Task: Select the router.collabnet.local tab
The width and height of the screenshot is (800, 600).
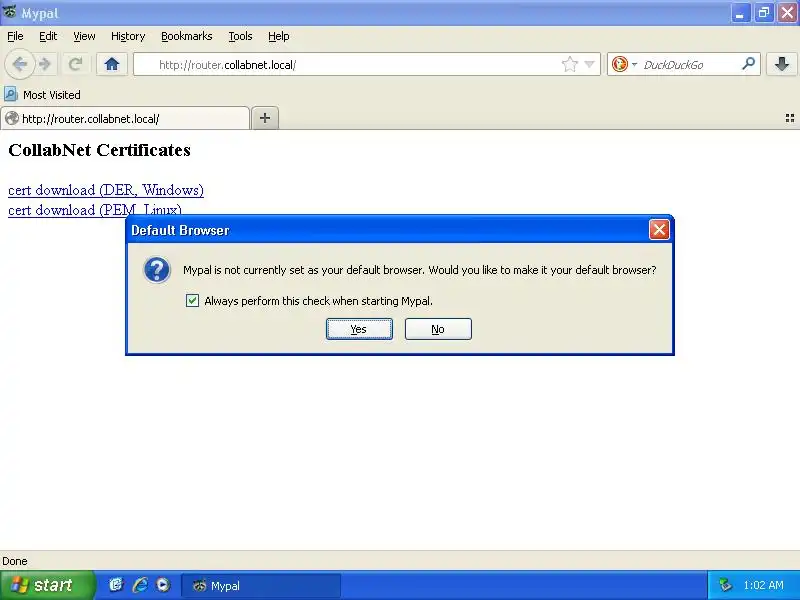Action: (x=125, y=118)
